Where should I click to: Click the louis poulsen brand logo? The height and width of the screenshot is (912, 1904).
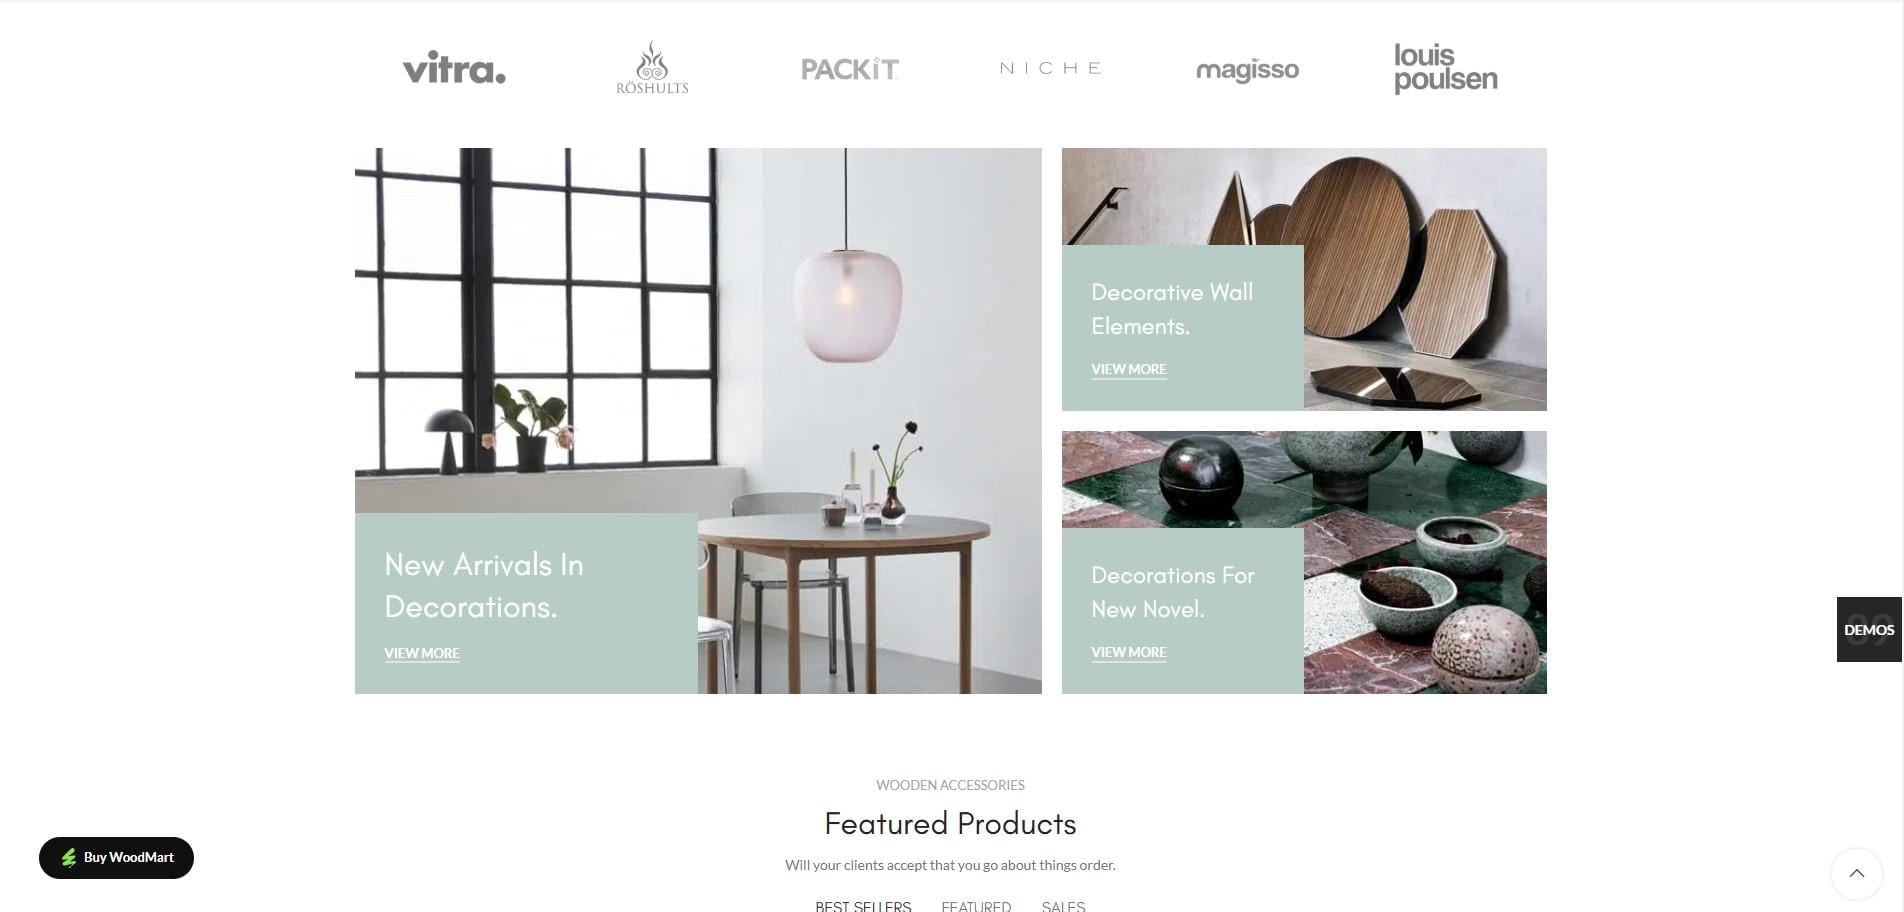pos(1446,68)
